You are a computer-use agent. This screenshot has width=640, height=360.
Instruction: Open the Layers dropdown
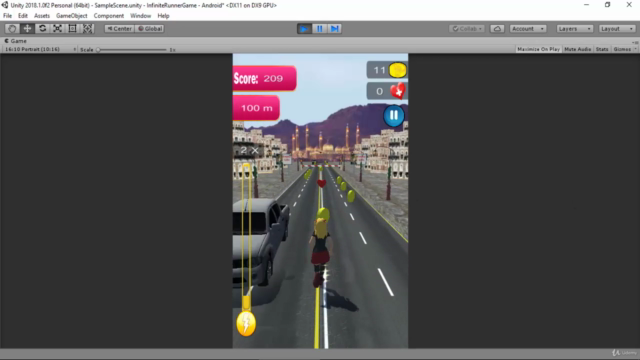574,29
